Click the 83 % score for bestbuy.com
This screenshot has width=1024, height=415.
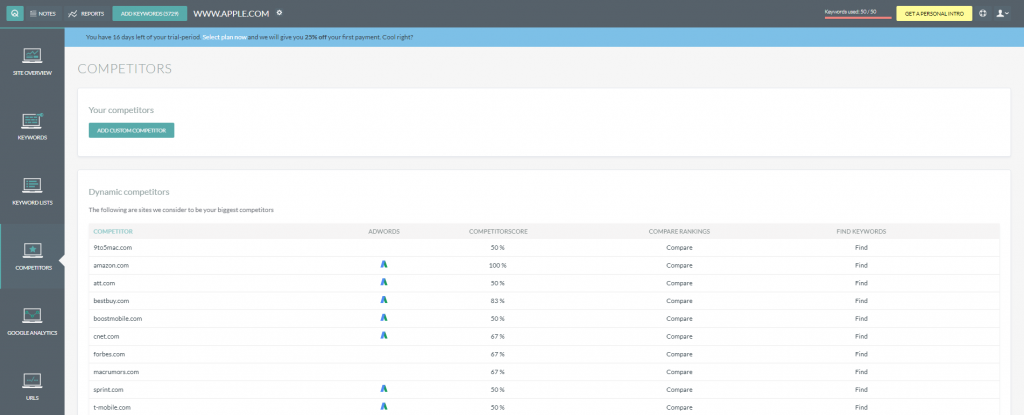coord(498,301)
